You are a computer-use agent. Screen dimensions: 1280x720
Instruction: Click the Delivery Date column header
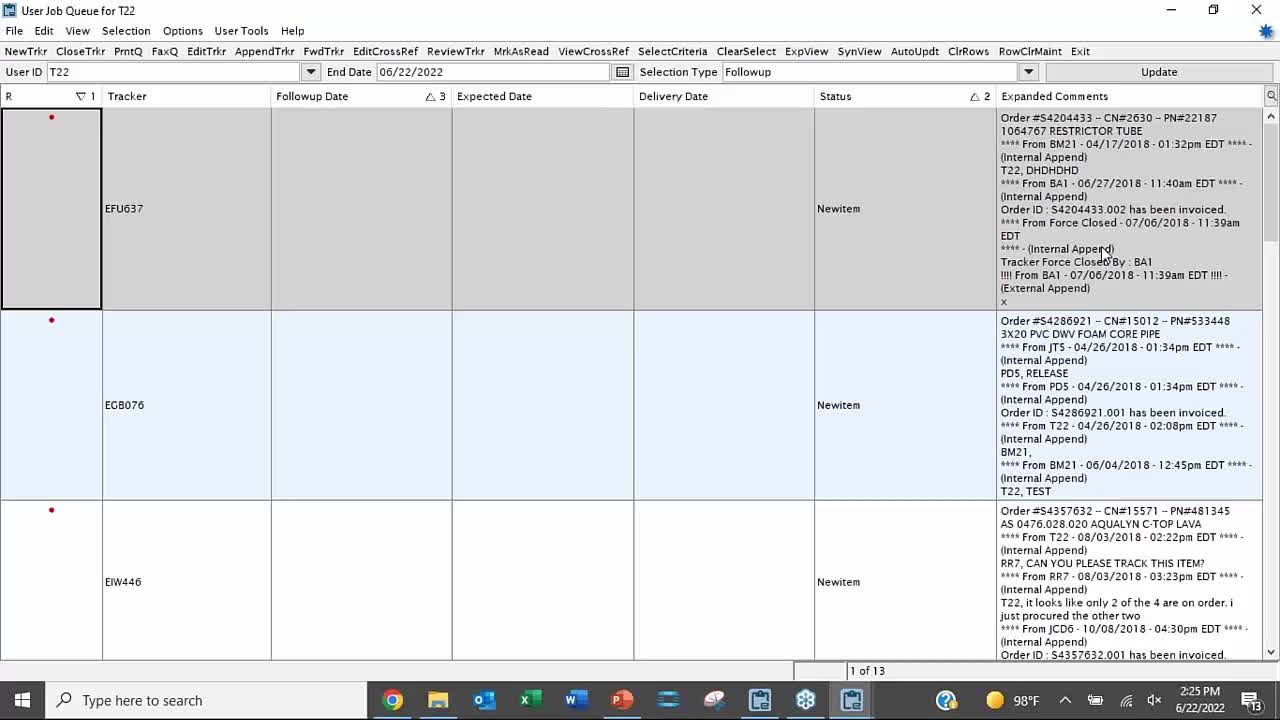click(724, 96)
